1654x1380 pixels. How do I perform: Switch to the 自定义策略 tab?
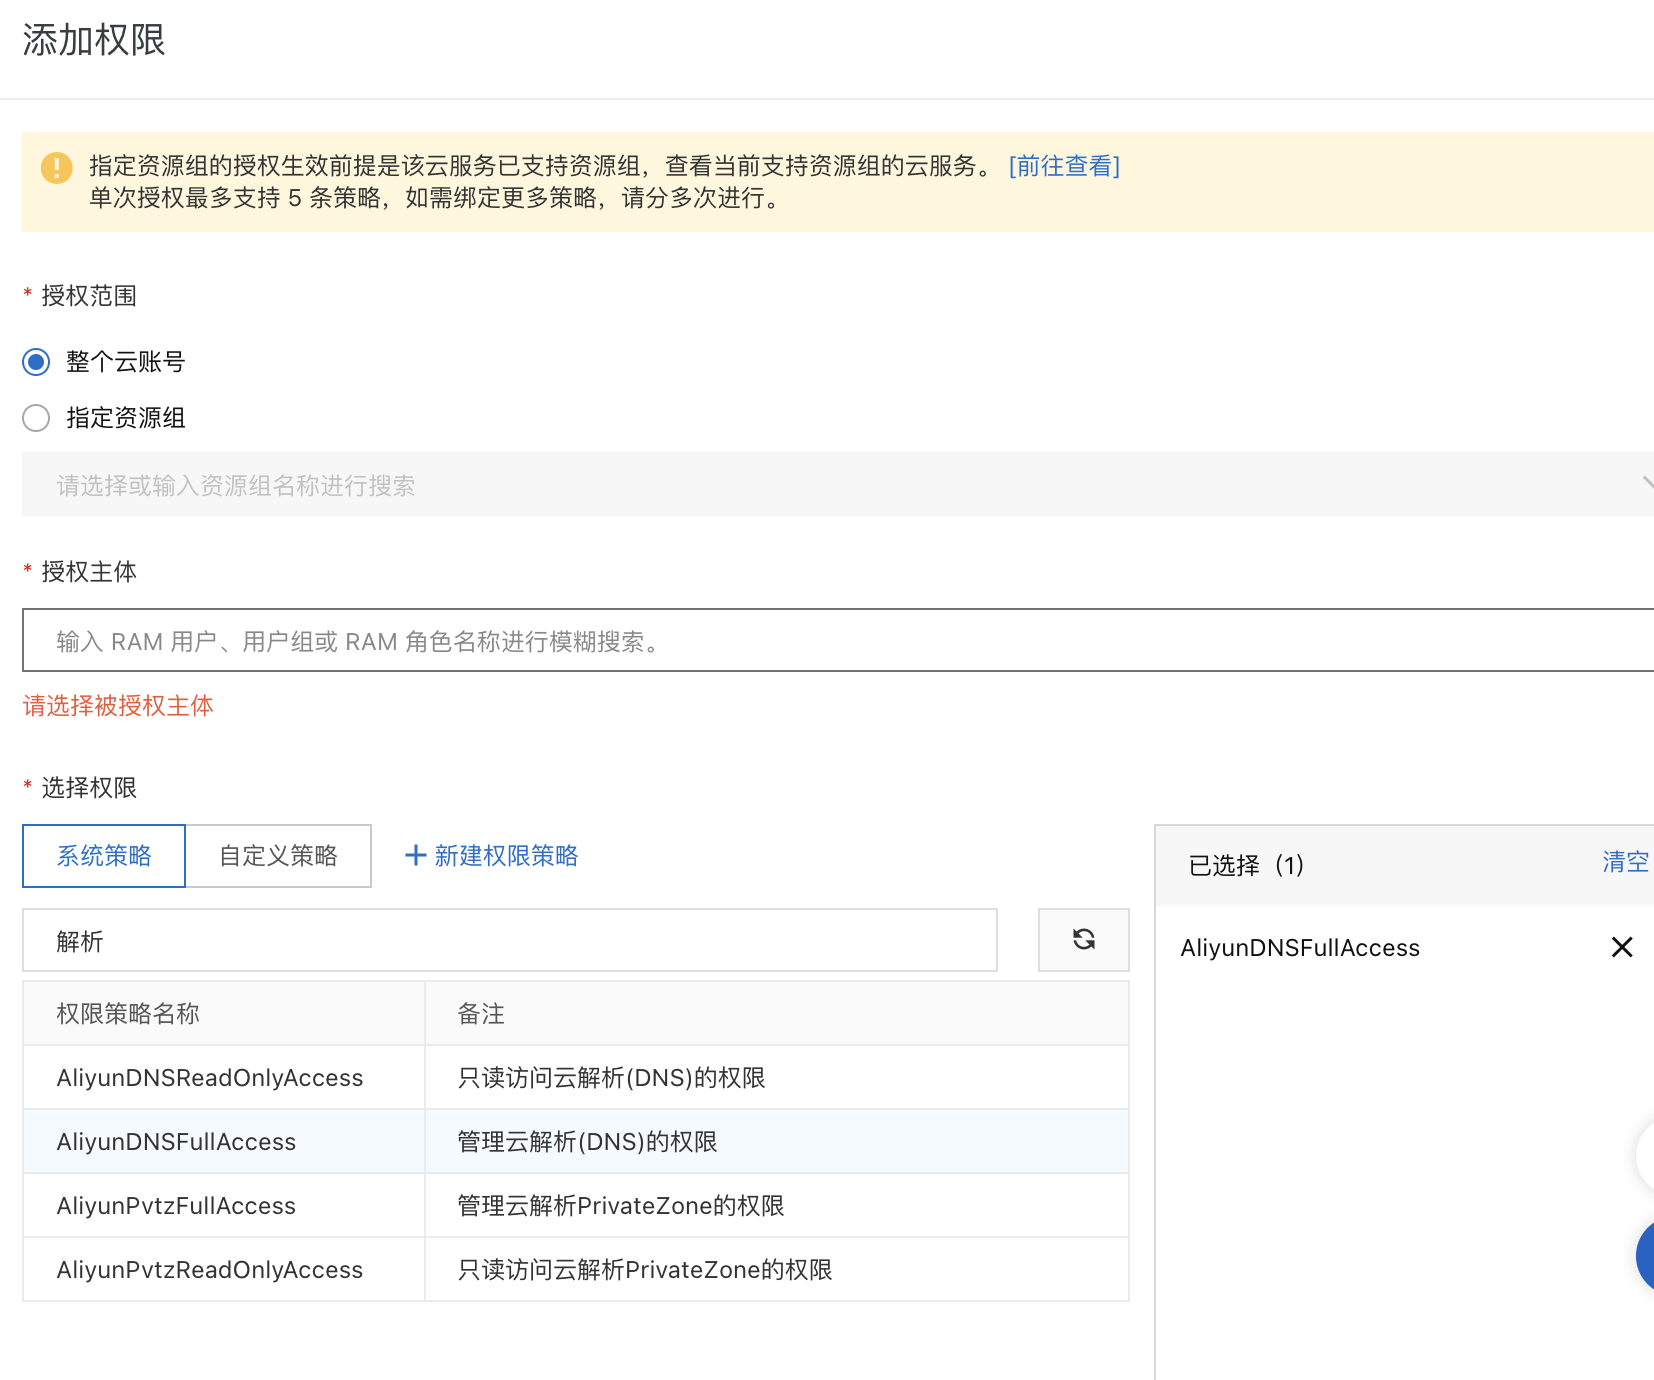(x=279, y=856)
